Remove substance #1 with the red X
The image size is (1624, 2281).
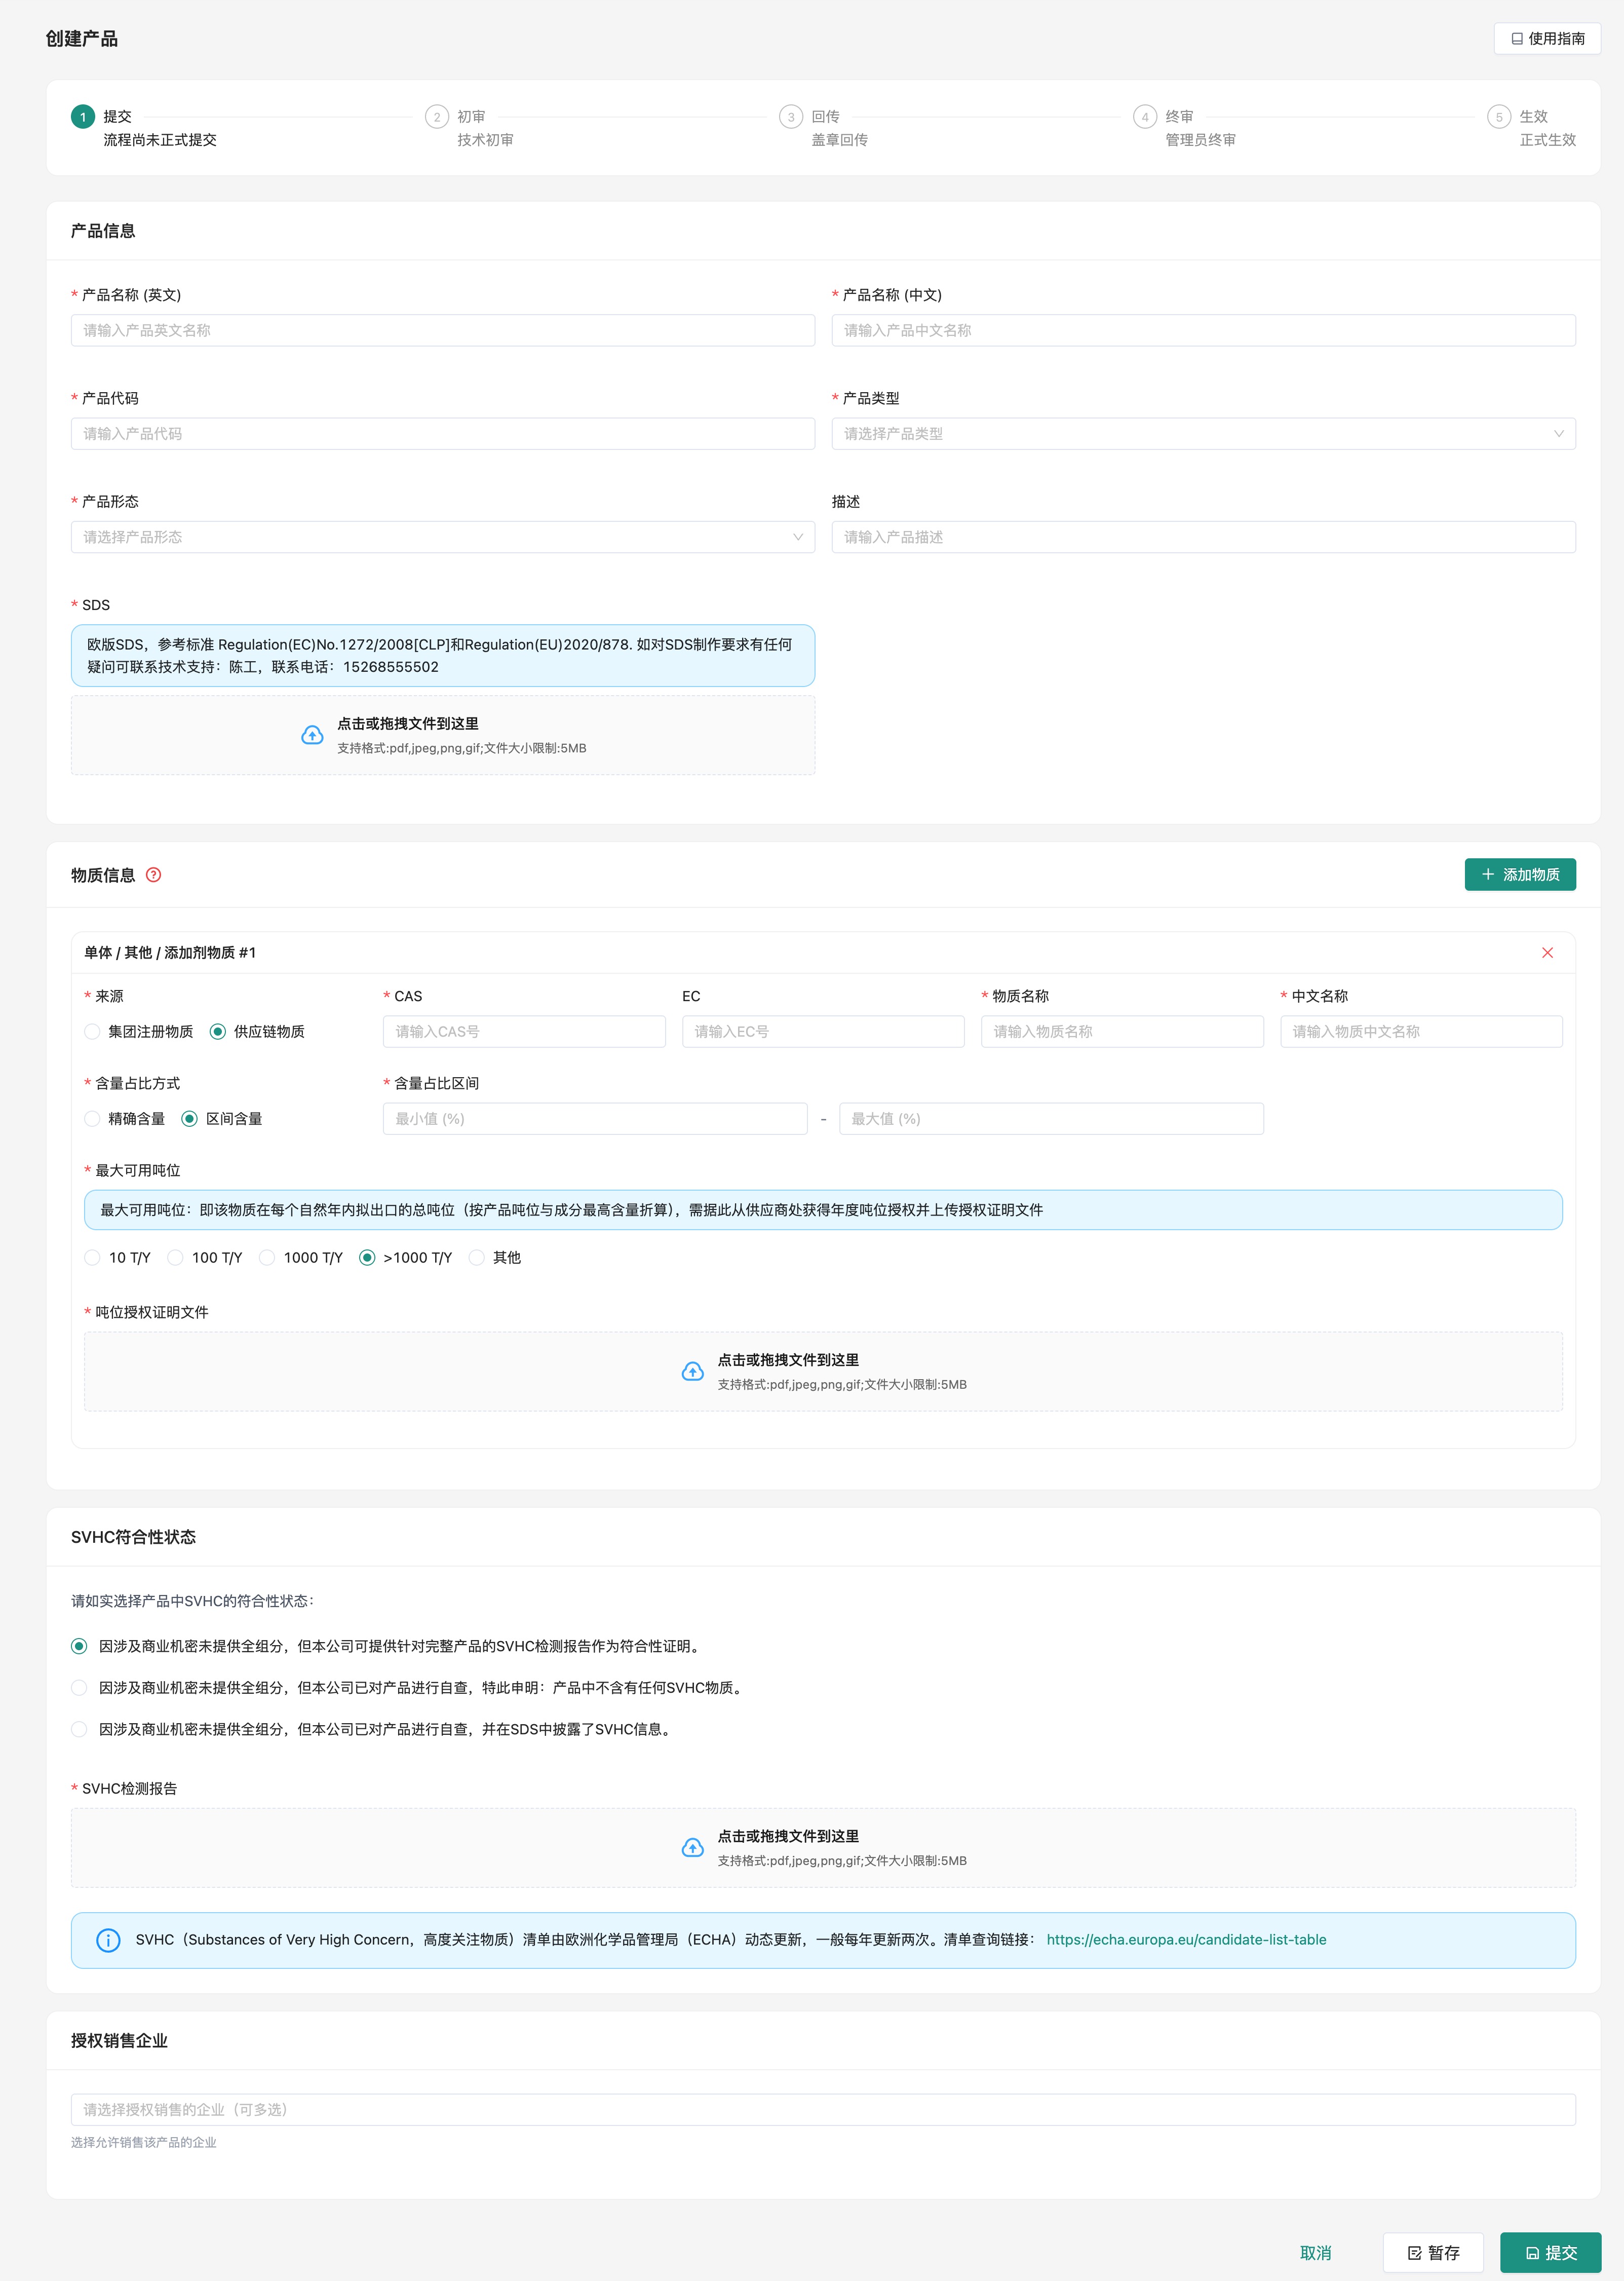point(1547,953)
